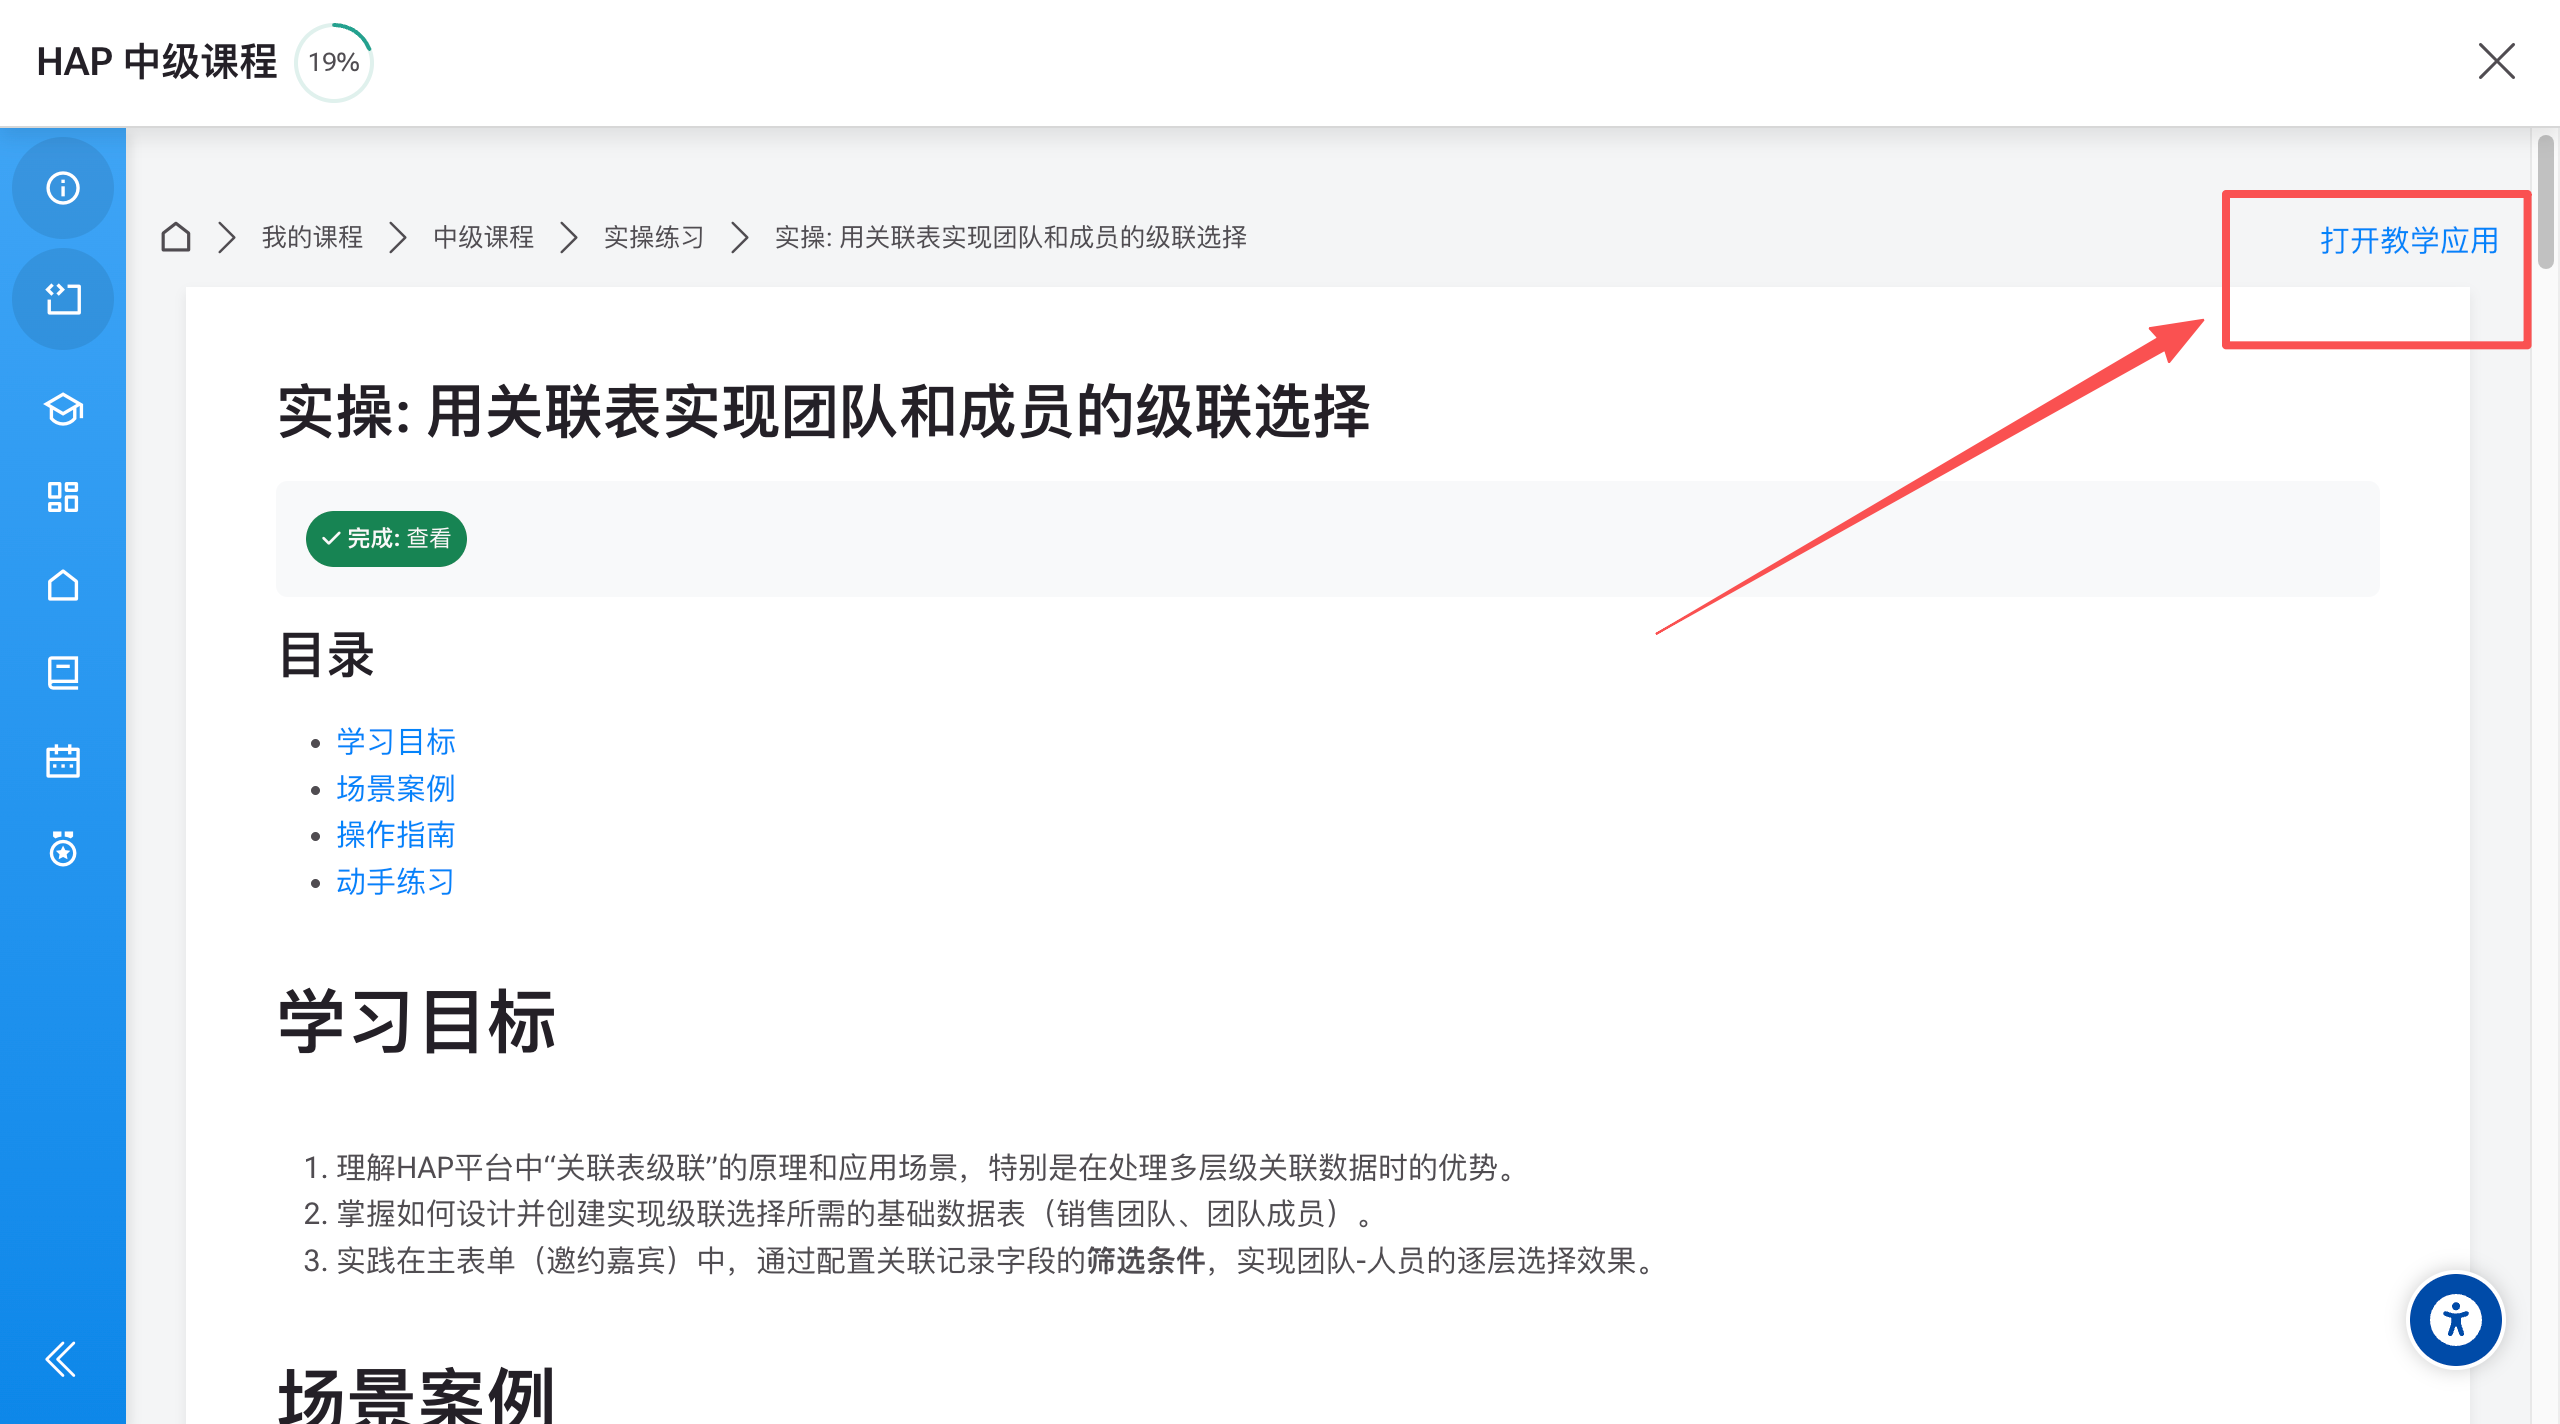Click 中级课程 breadcrumb link
Viewport: 2560px width, 1424px height.
click(x=483, y=237)
